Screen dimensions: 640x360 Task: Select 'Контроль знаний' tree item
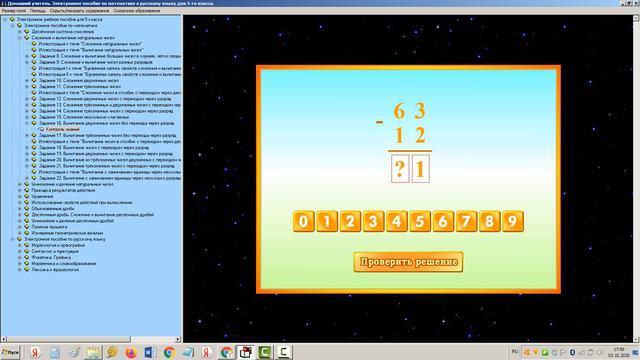tap(62, 129)
